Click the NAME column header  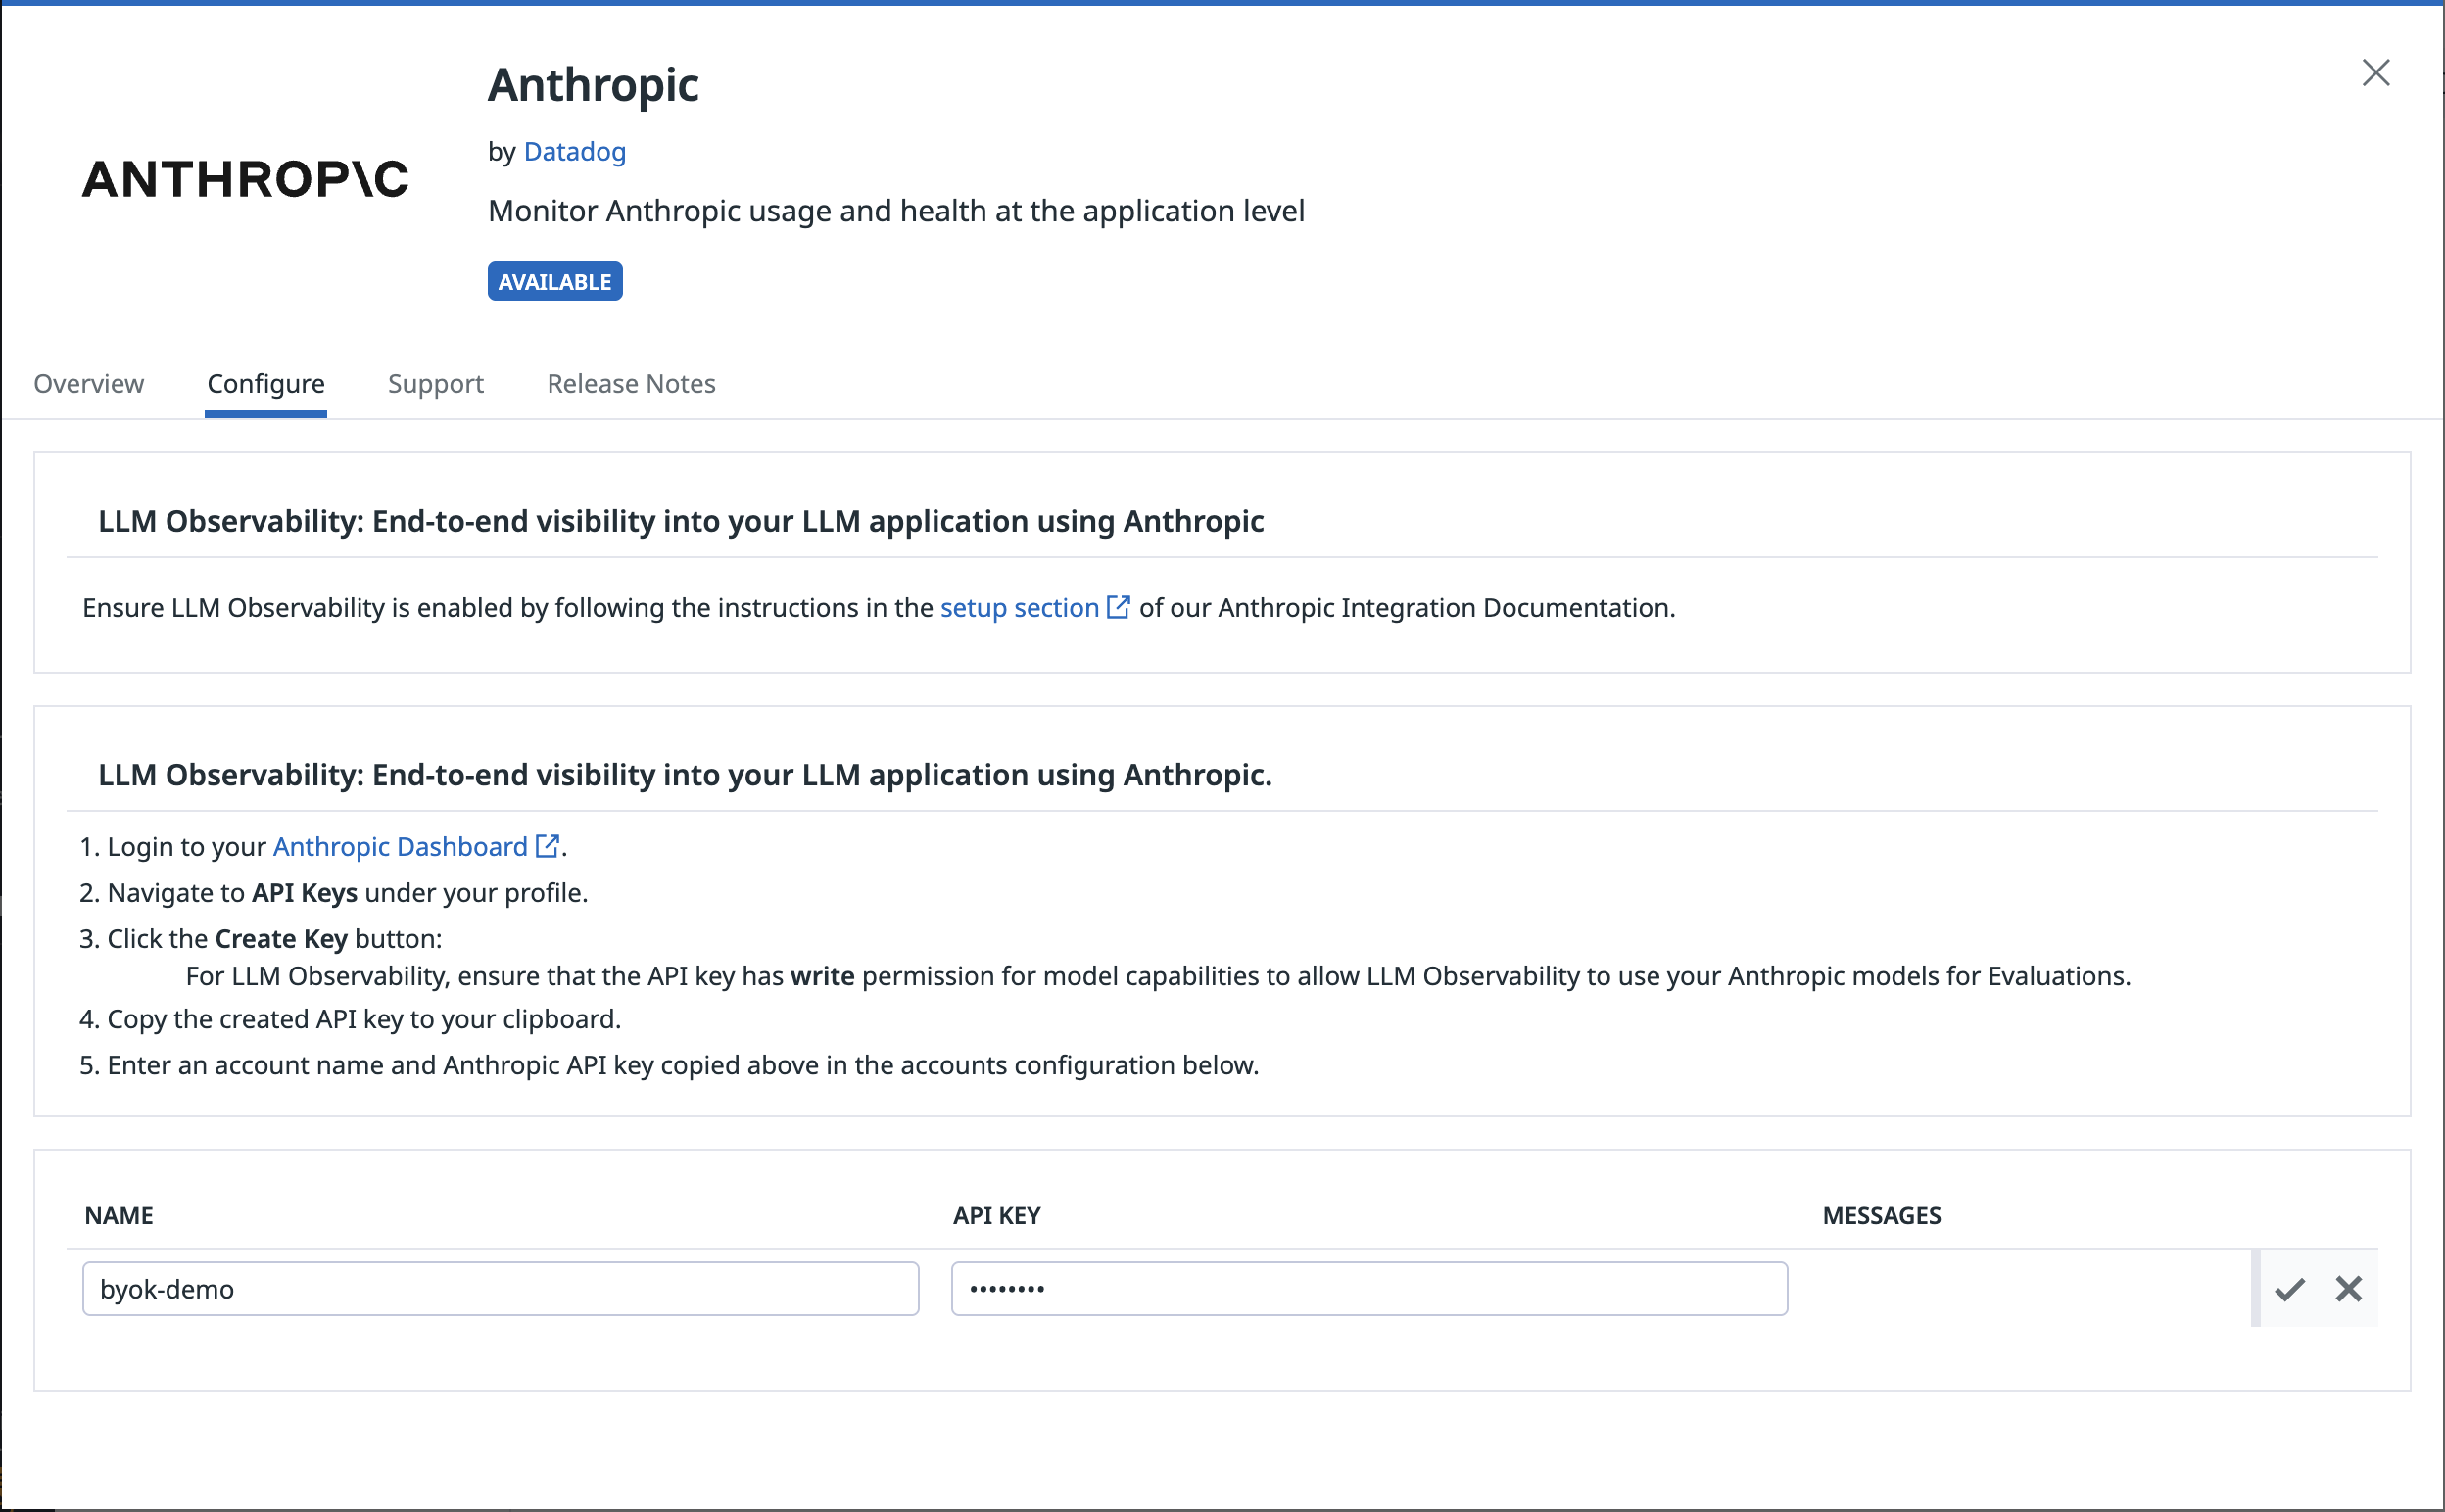pyautogui.click(x=119, y=1216)
